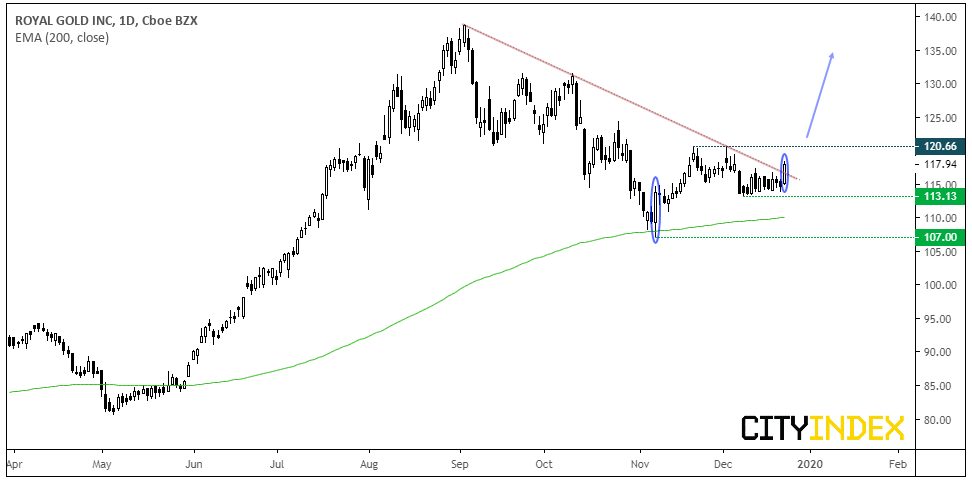Viewport: 972px width, 483px height.
Task: Click the 110.00 price axis value
Action: click(x=939, y=218)
